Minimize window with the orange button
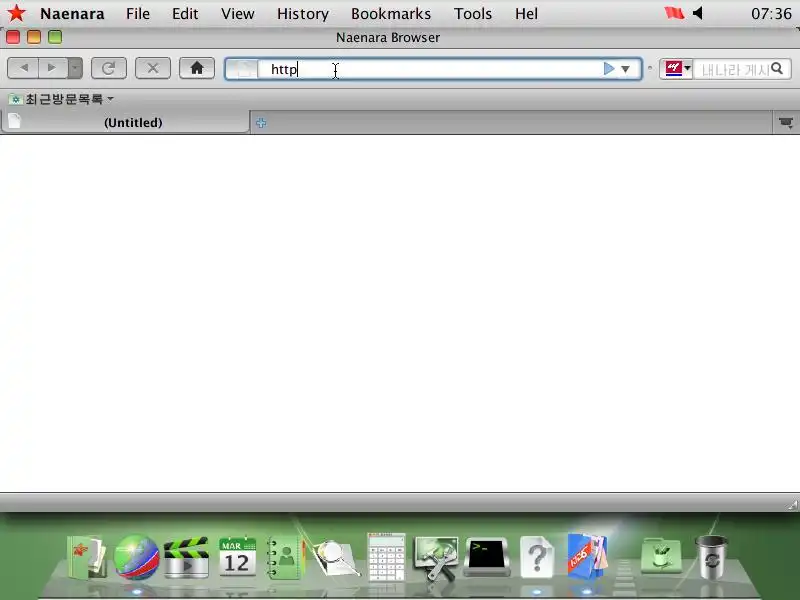This screenshot has height=600, width=800. [34, 37]
